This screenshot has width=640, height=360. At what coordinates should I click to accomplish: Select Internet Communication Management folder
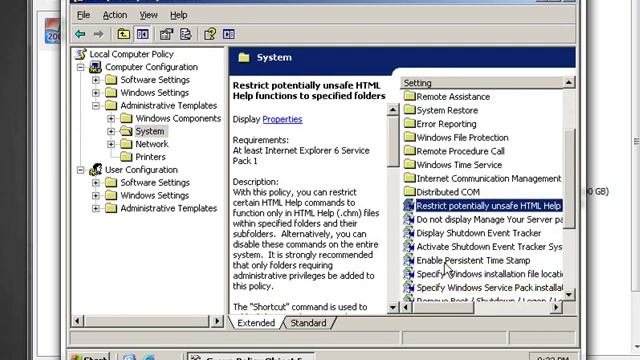[482, 178]
